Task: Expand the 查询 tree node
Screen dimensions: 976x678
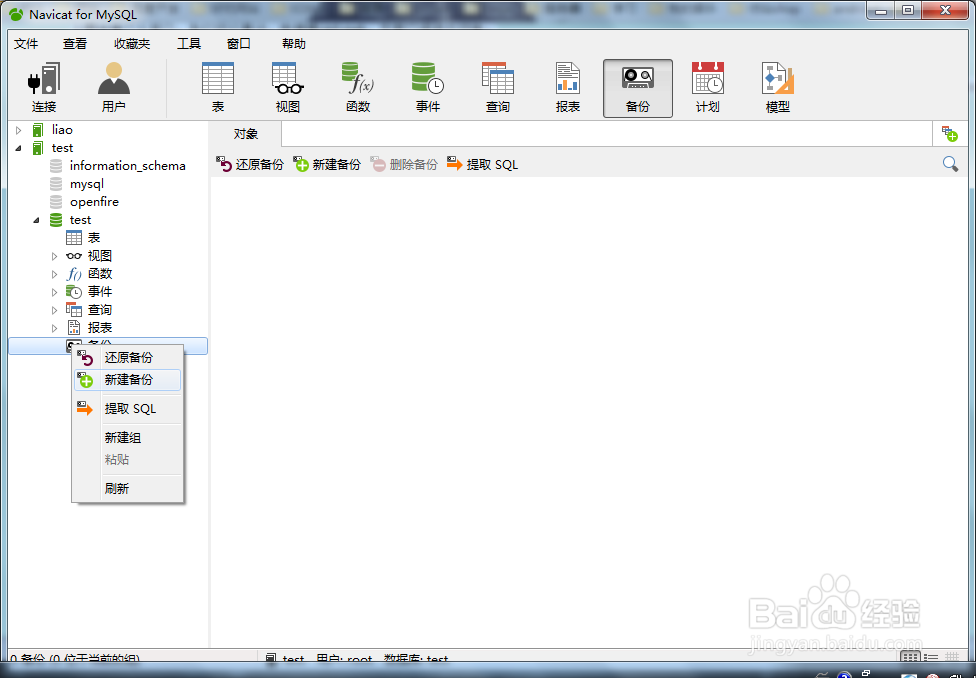Action: click(54, 310)
